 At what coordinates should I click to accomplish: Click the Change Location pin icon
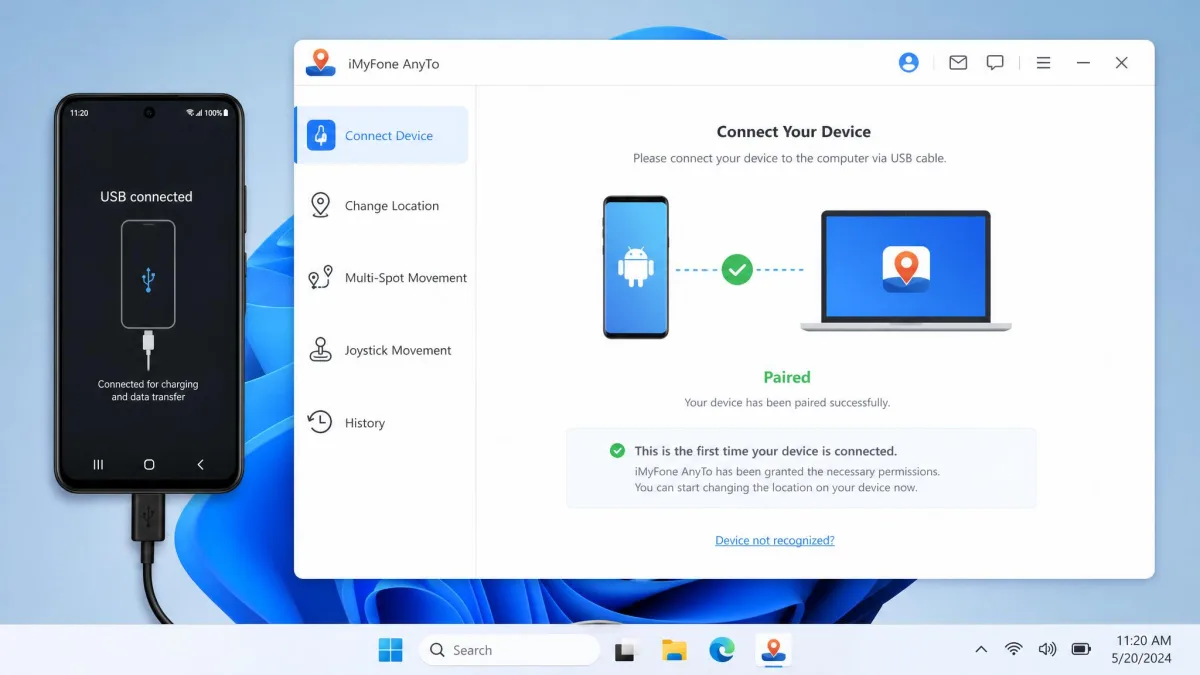pyautogui.click(x=320, y=205)
